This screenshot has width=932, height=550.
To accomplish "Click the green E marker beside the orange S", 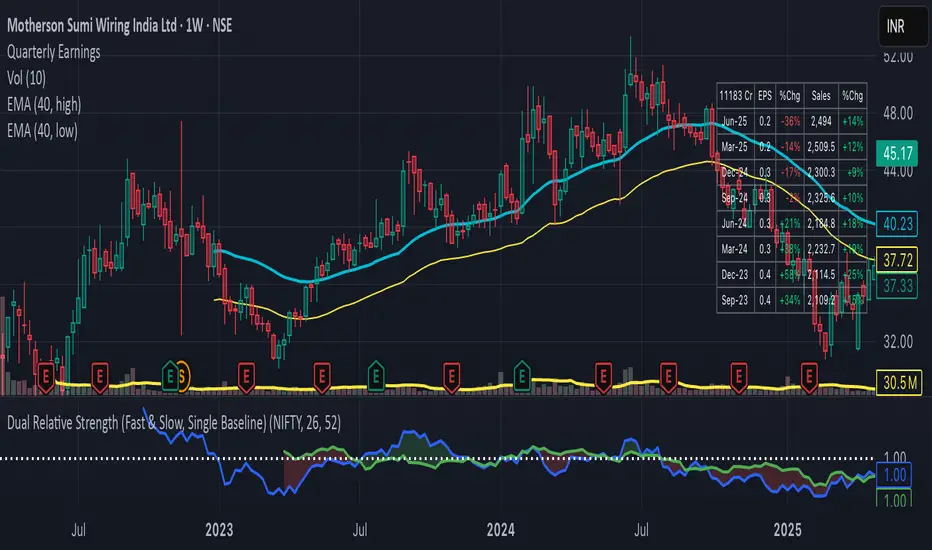I will [170, 376].
